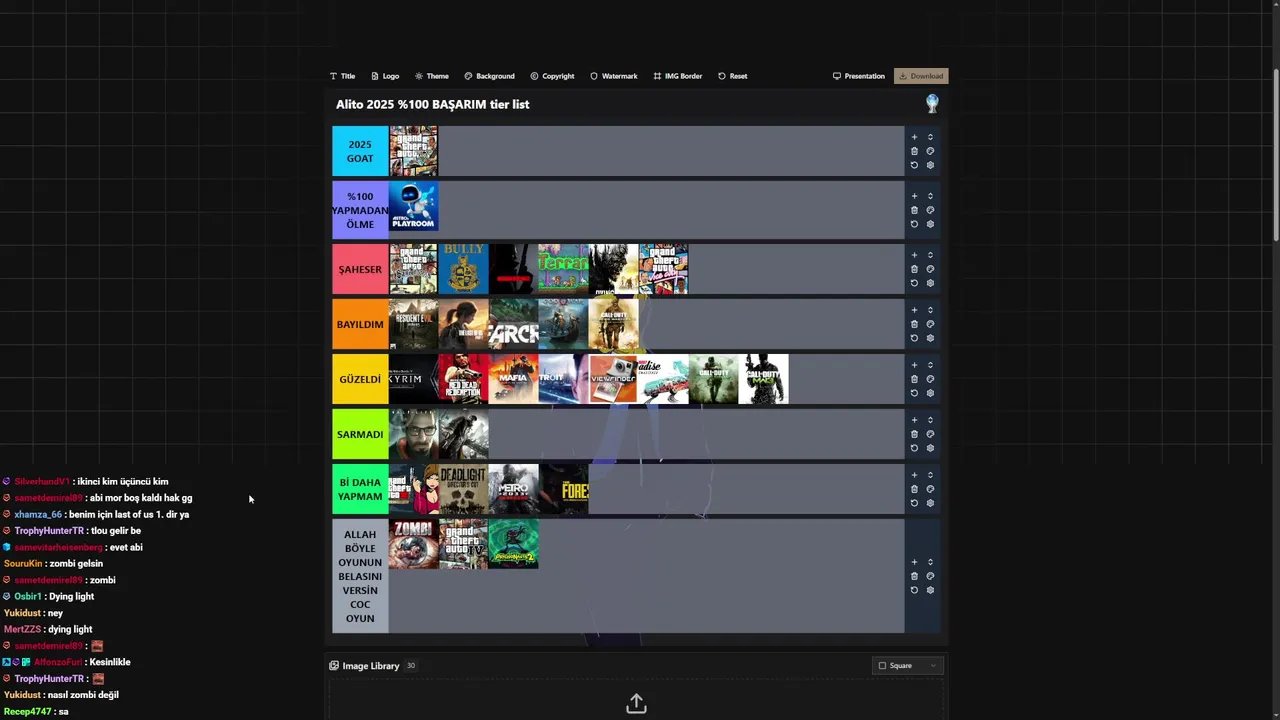Reset the 2025 GOAT row contents
Viewport: 1280px width, 720px height.
tap(914, 165)
